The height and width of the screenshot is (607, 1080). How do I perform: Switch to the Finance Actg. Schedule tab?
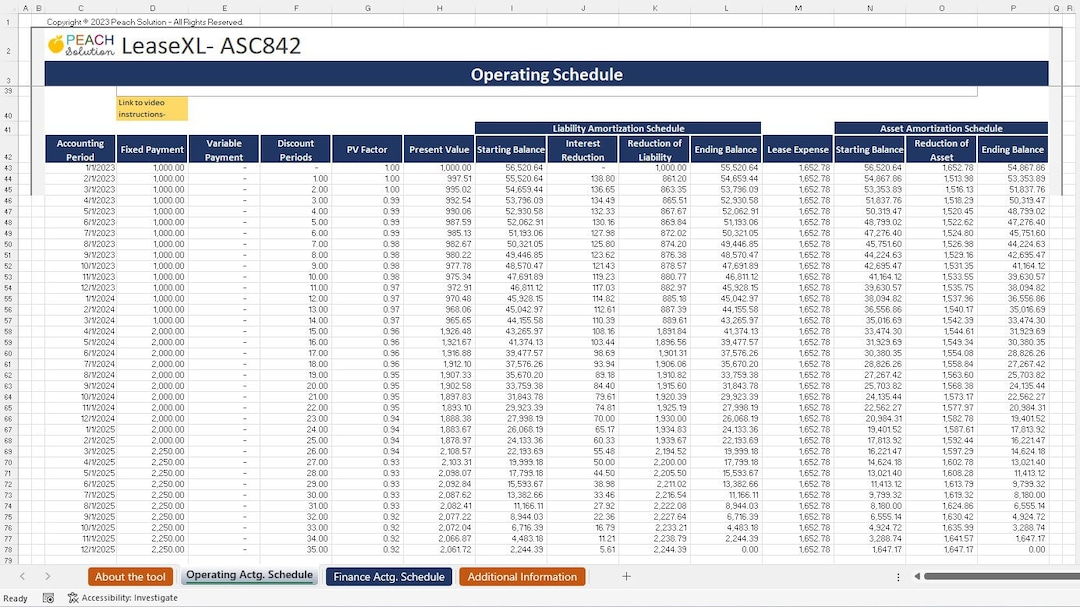[388, 577]
